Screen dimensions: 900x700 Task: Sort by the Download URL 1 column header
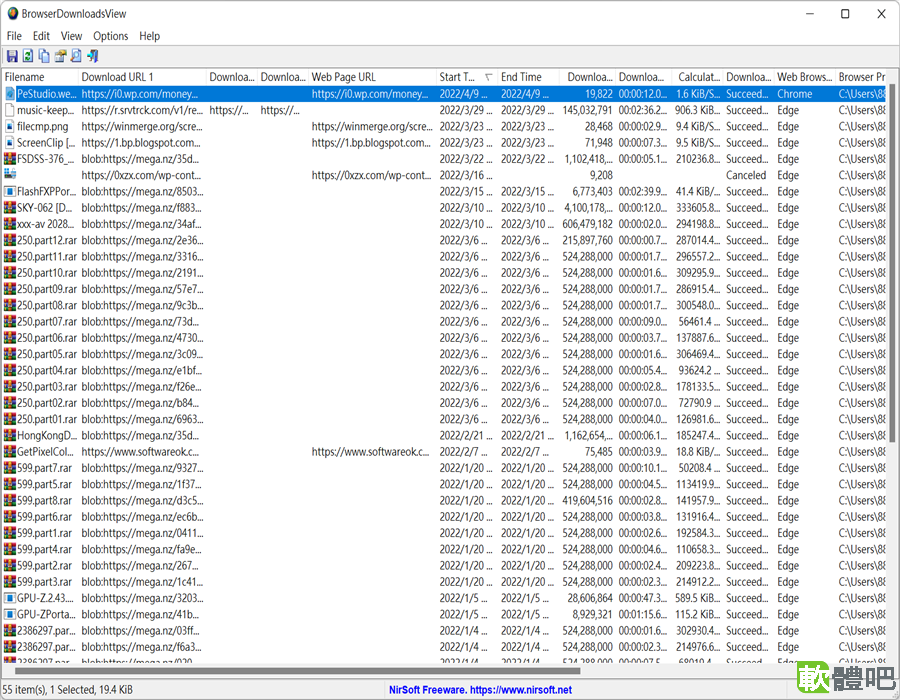point(142,77)
